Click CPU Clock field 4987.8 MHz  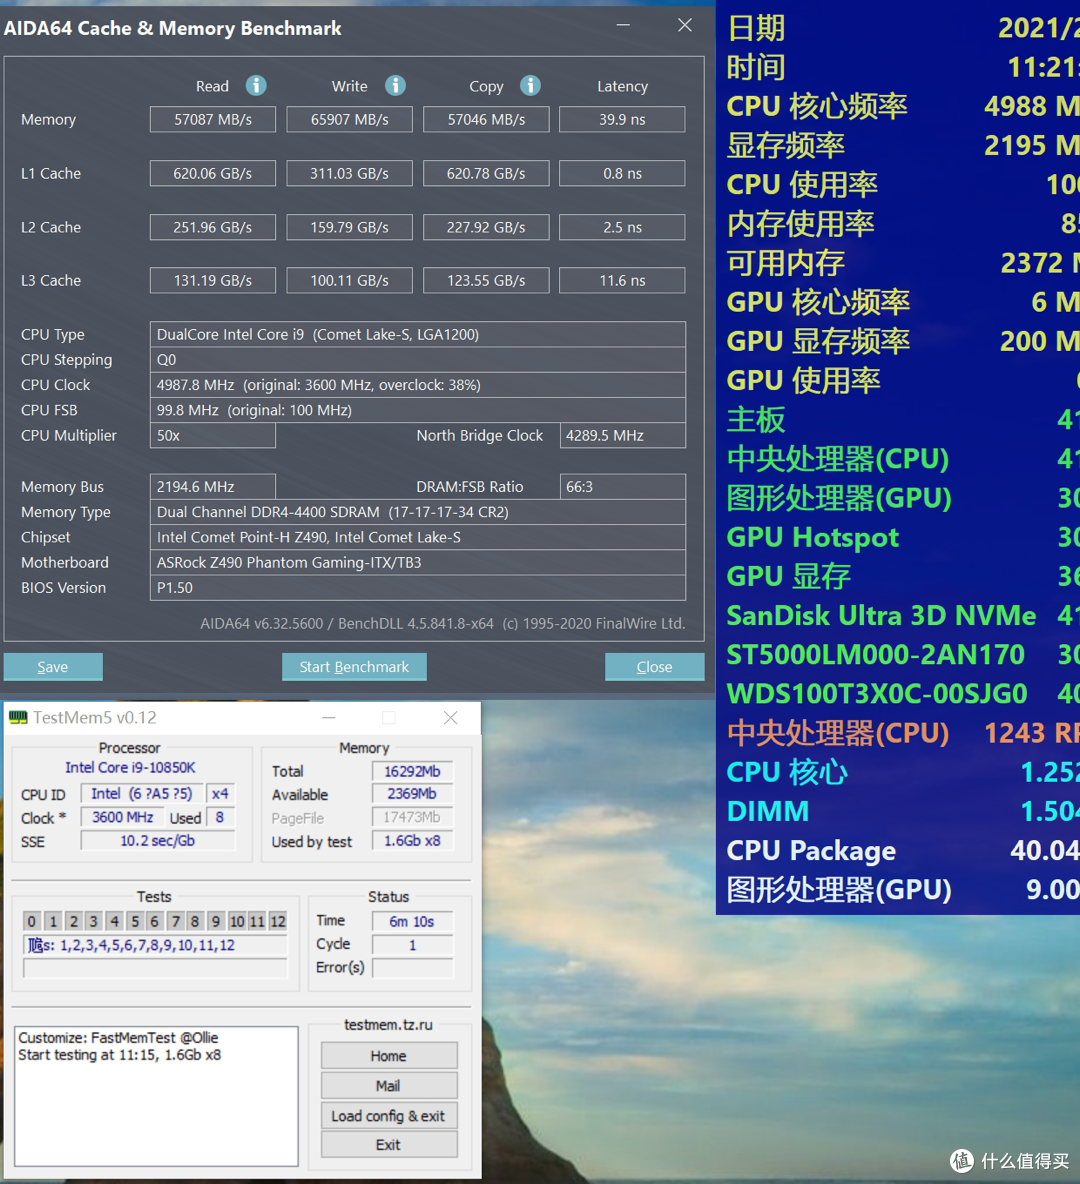[418, 385]
